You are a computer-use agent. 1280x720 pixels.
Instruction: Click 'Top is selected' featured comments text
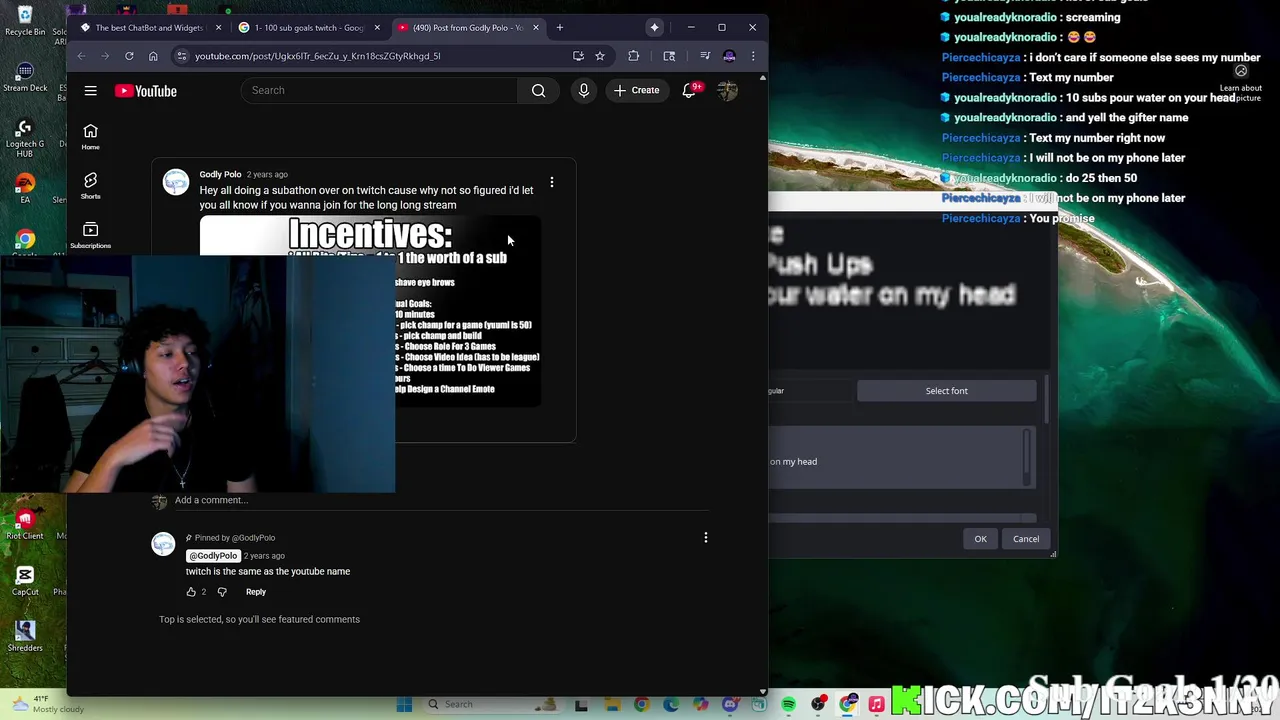click(259, 619)
